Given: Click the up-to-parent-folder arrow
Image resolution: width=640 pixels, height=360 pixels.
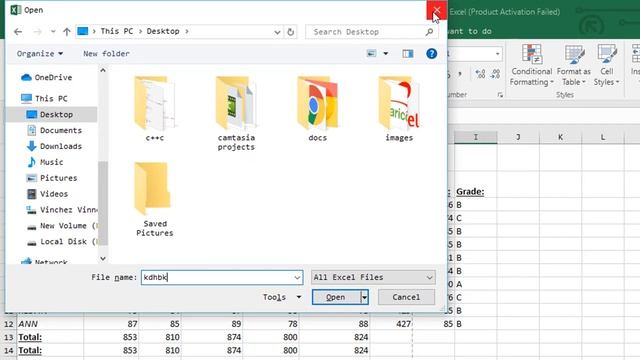Looking at the screenshot, I should pyautogui.click(x=67, y=32).
